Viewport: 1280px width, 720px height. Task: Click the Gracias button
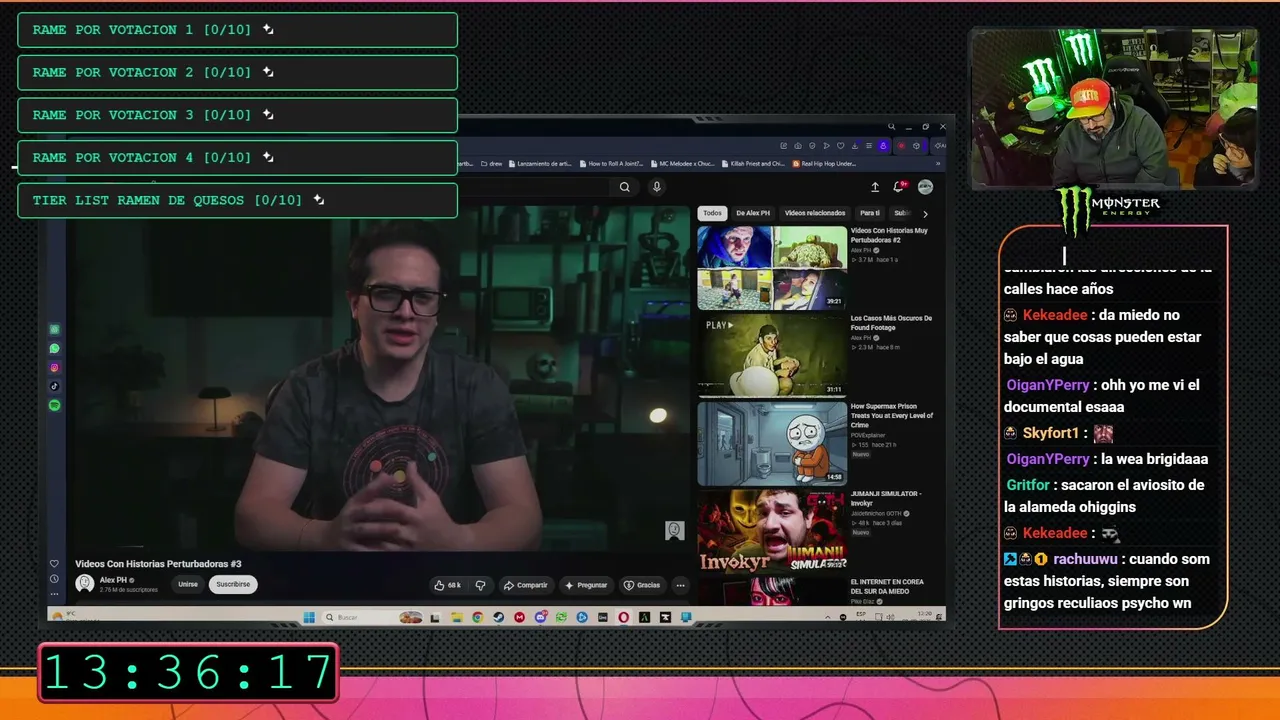(x=642, y=585)
